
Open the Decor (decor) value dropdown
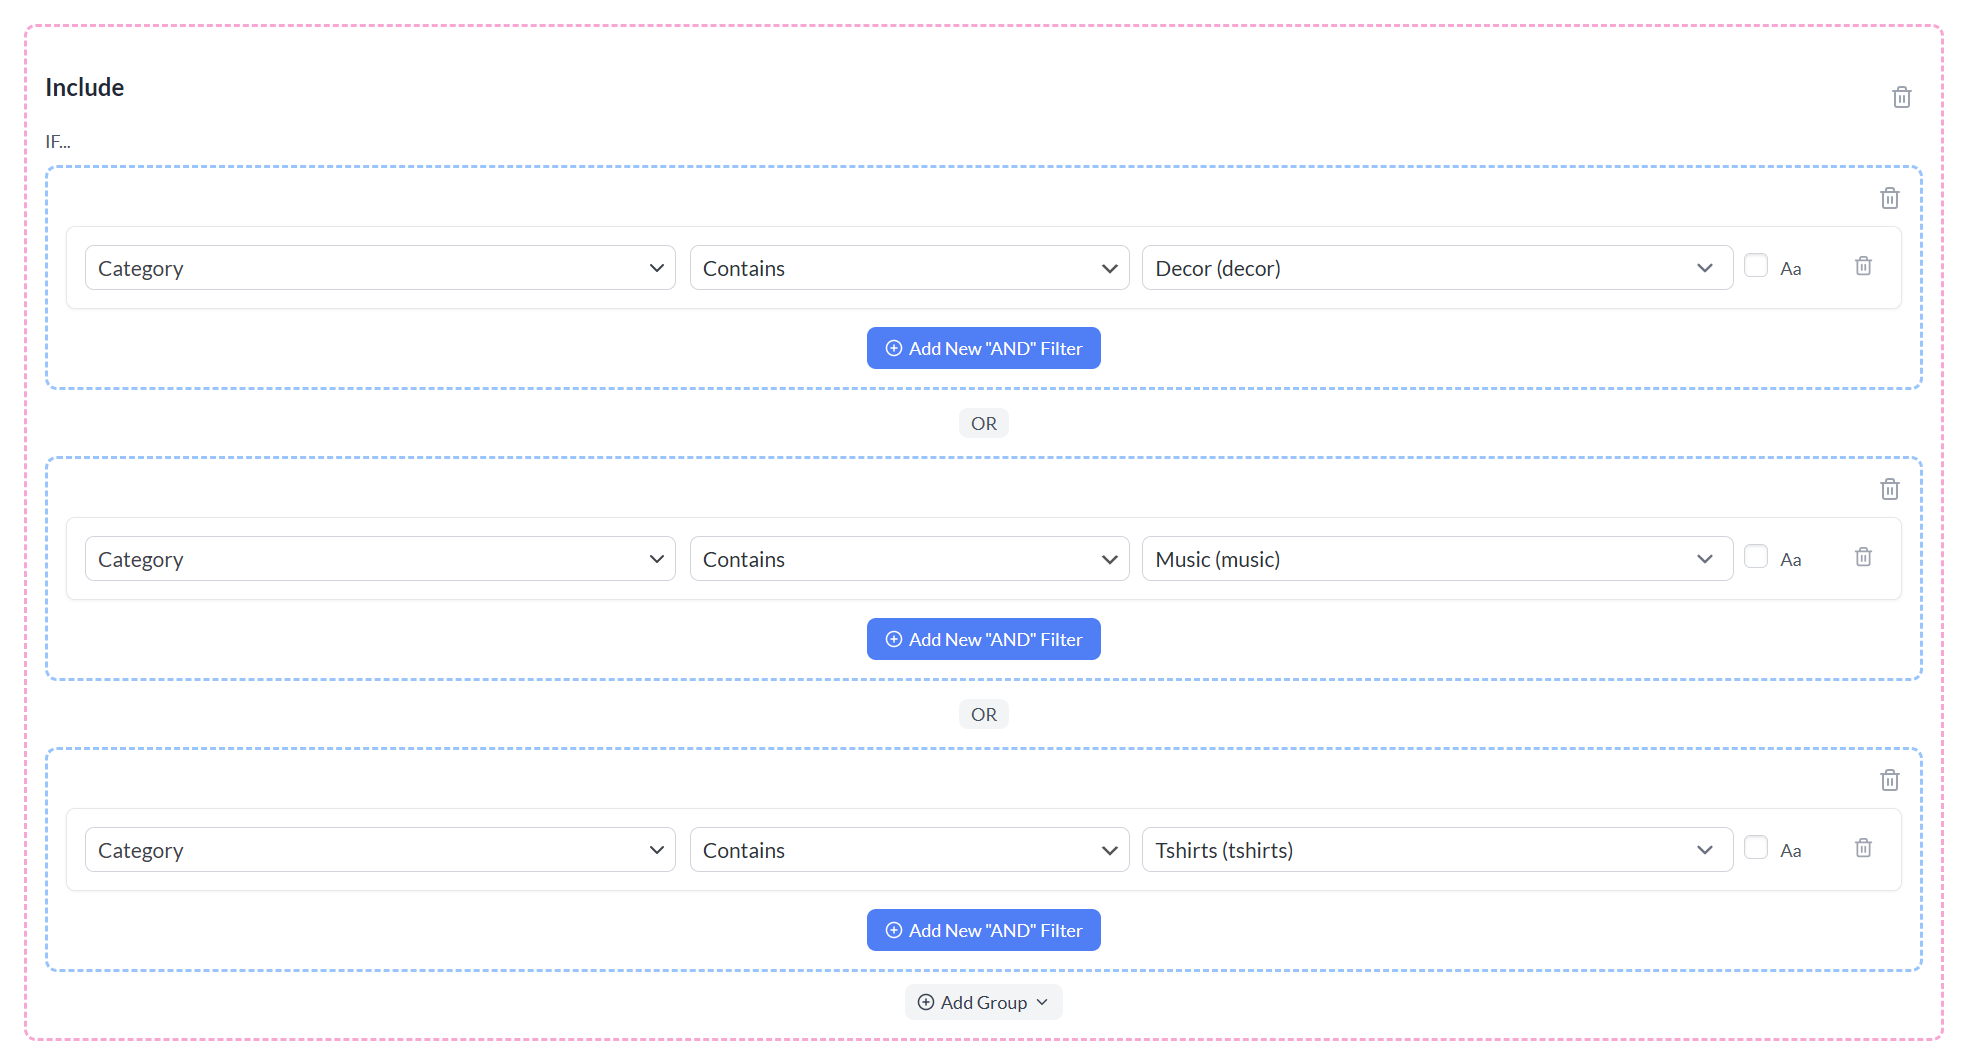tap(1437, 268)
